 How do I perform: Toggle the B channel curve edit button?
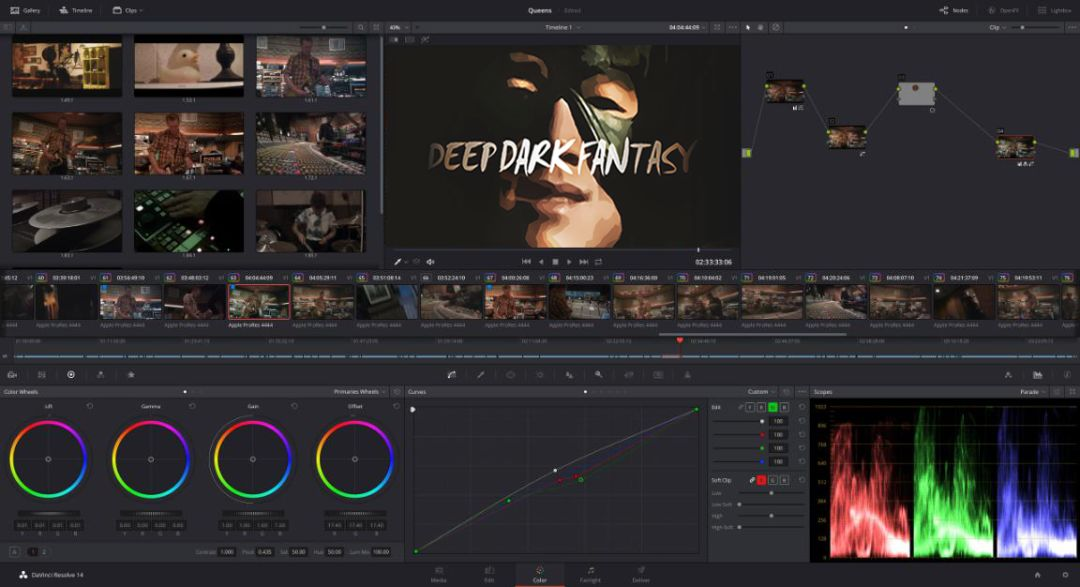click(x=784, y=407)
